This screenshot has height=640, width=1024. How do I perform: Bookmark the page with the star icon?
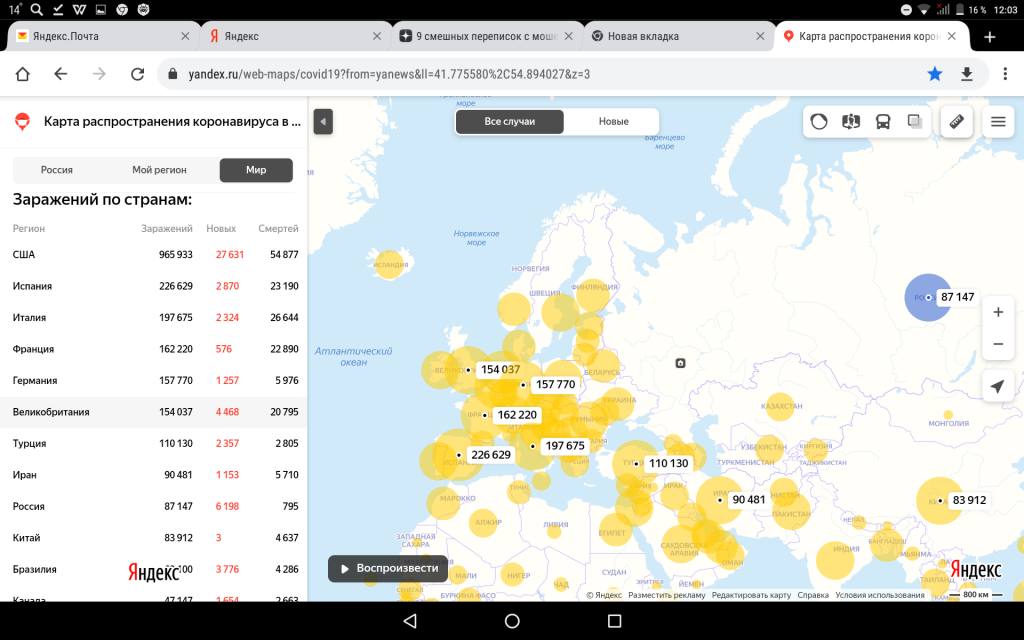click(935, 74)
